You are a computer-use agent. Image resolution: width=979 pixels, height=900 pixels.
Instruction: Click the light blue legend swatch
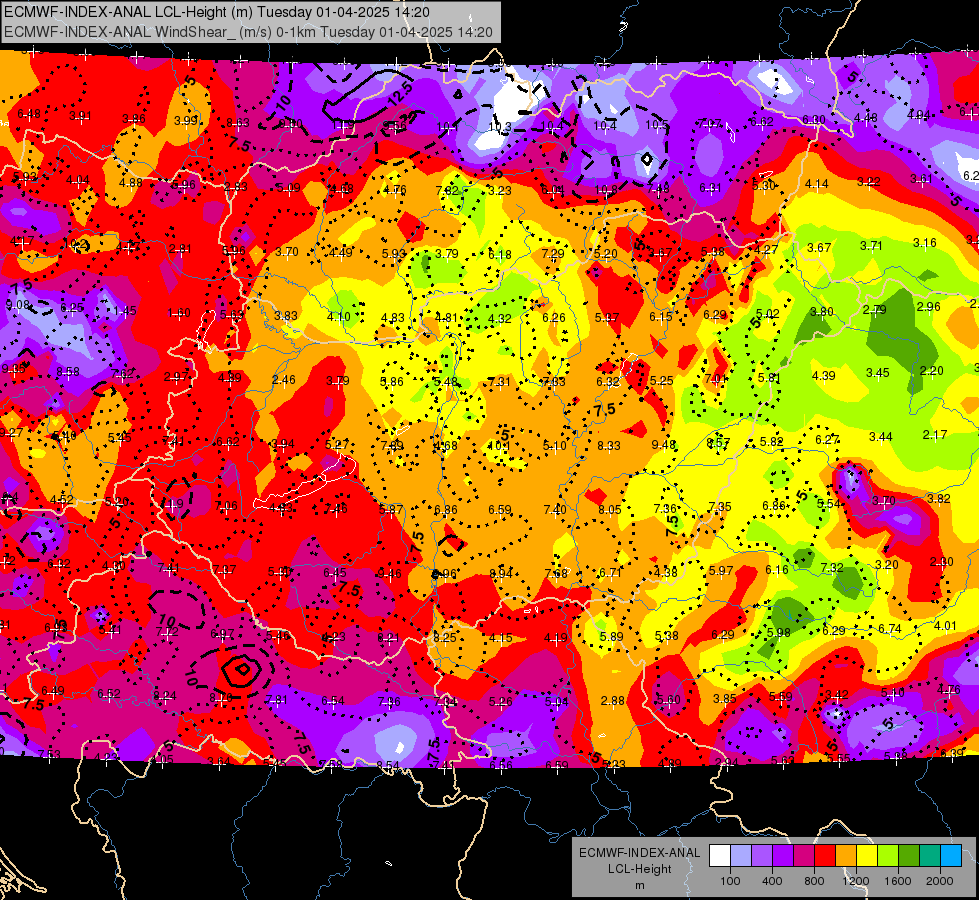click(741, 856)
